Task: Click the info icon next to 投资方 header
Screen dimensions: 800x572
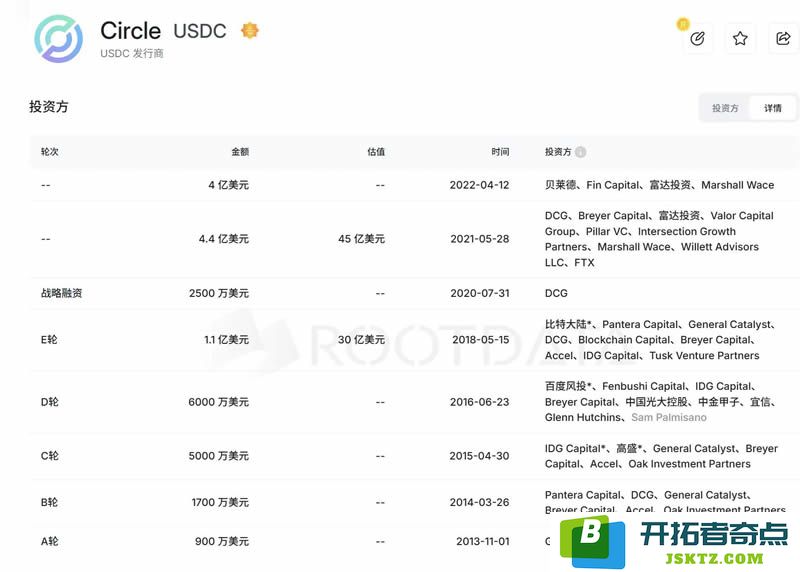Action: (x=580, y=152)
